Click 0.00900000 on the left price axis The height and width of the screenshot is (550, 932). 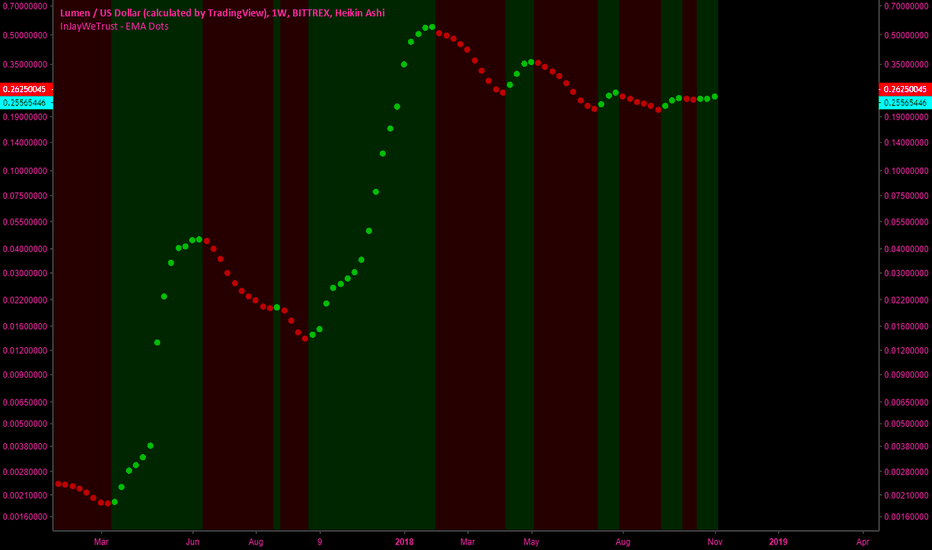pos(25,375)
